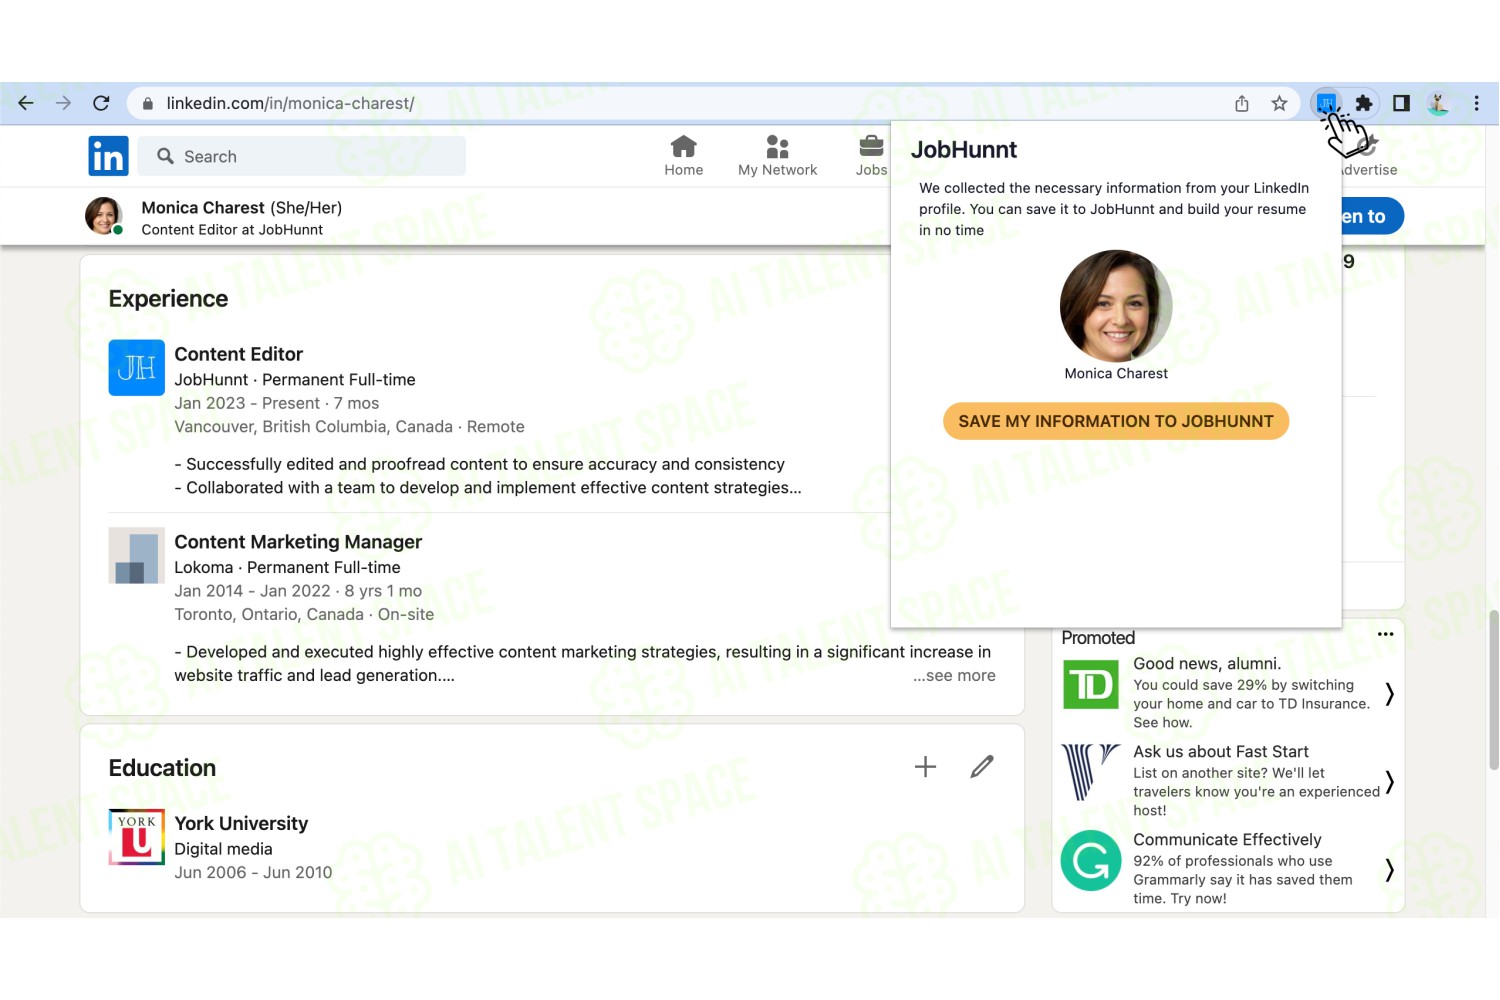The width and height of the screenshot is (1500, 1000).
Task: Click 'Toronto, Ontario, Canada · On-site' text
Action: 304,614
